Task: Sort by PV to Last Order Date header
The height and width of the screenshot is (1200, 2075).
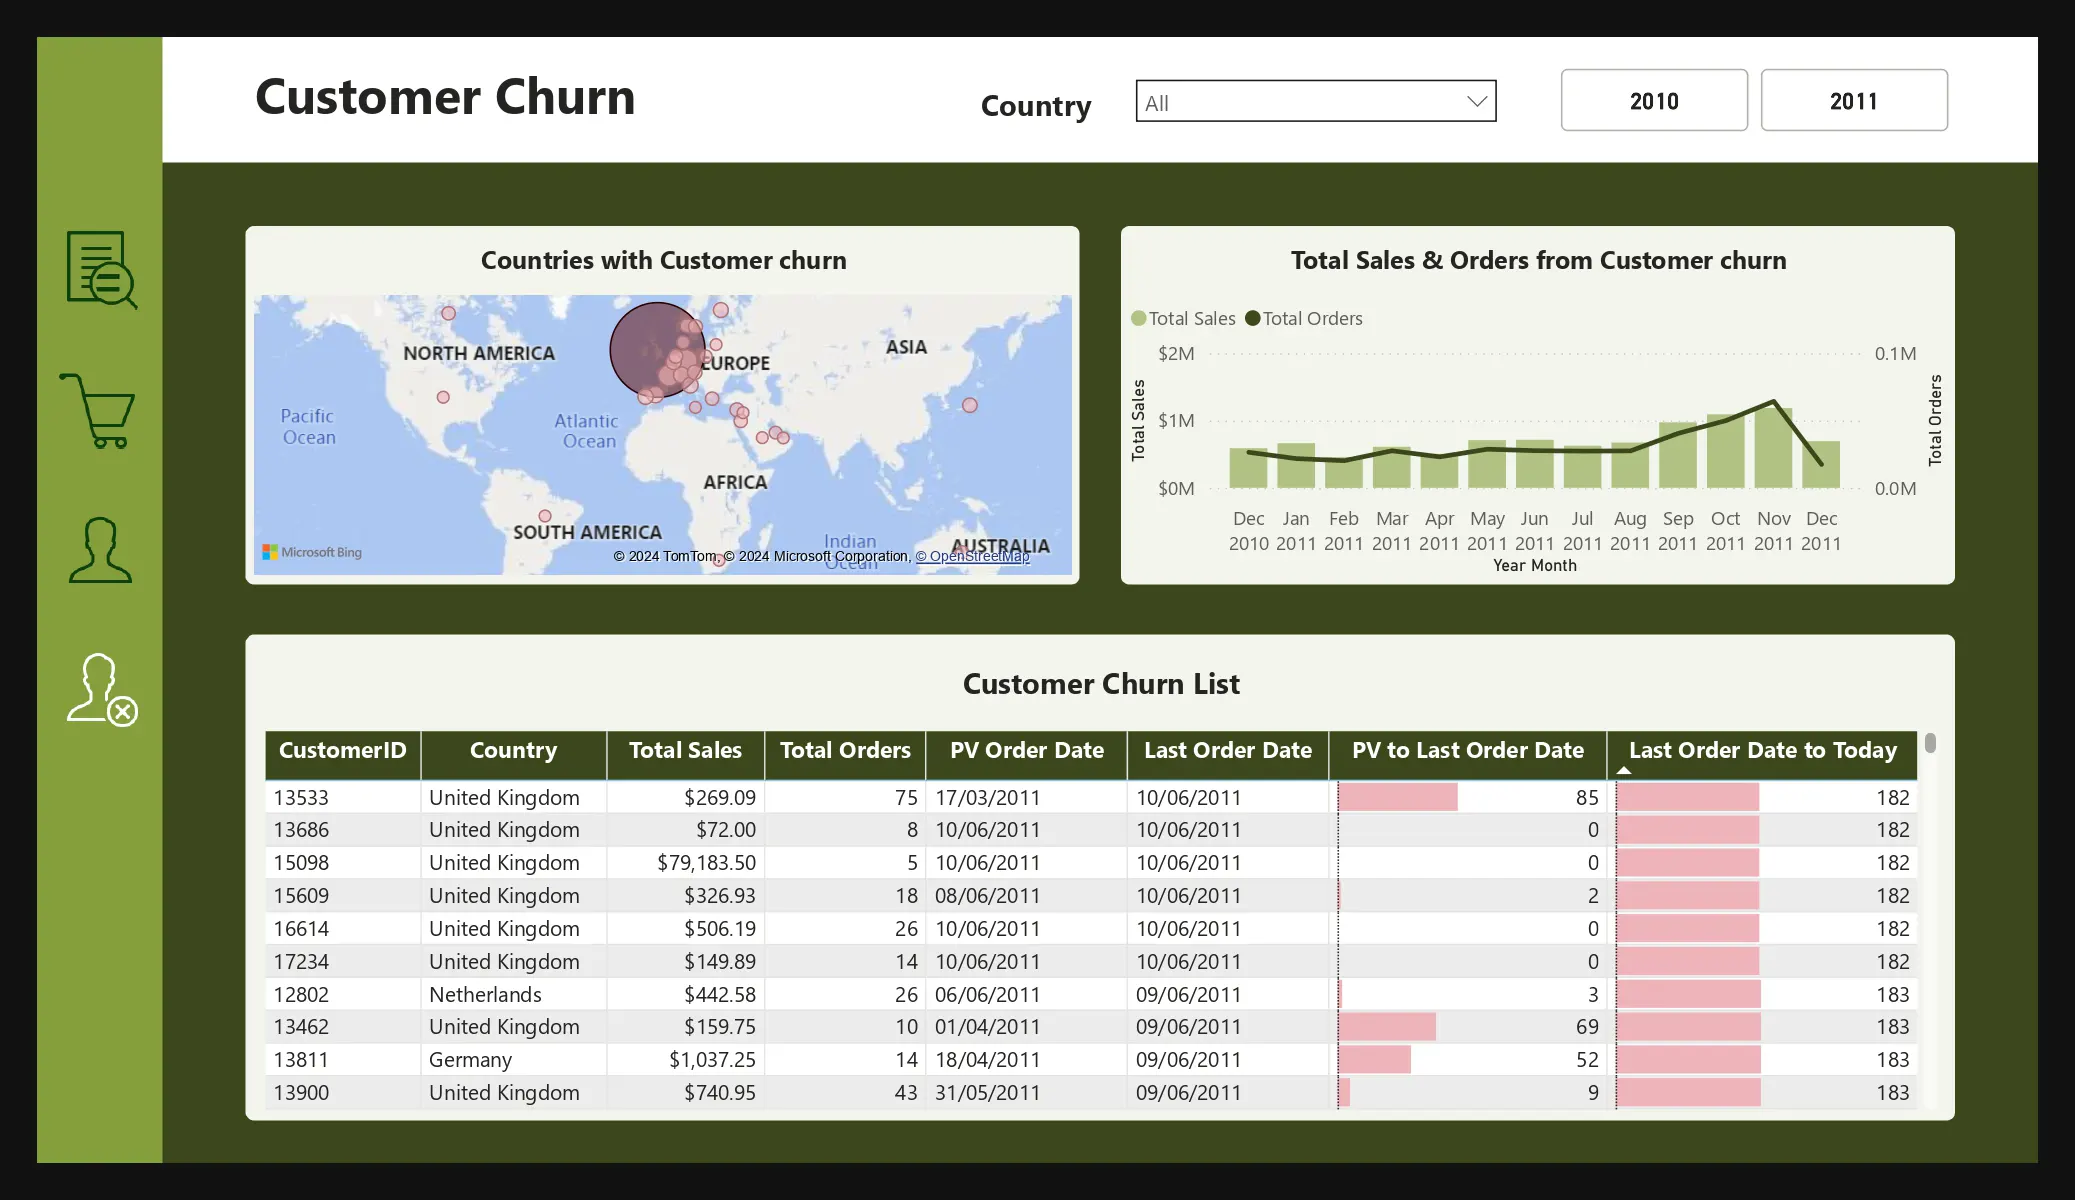Action: (1467, 750)
